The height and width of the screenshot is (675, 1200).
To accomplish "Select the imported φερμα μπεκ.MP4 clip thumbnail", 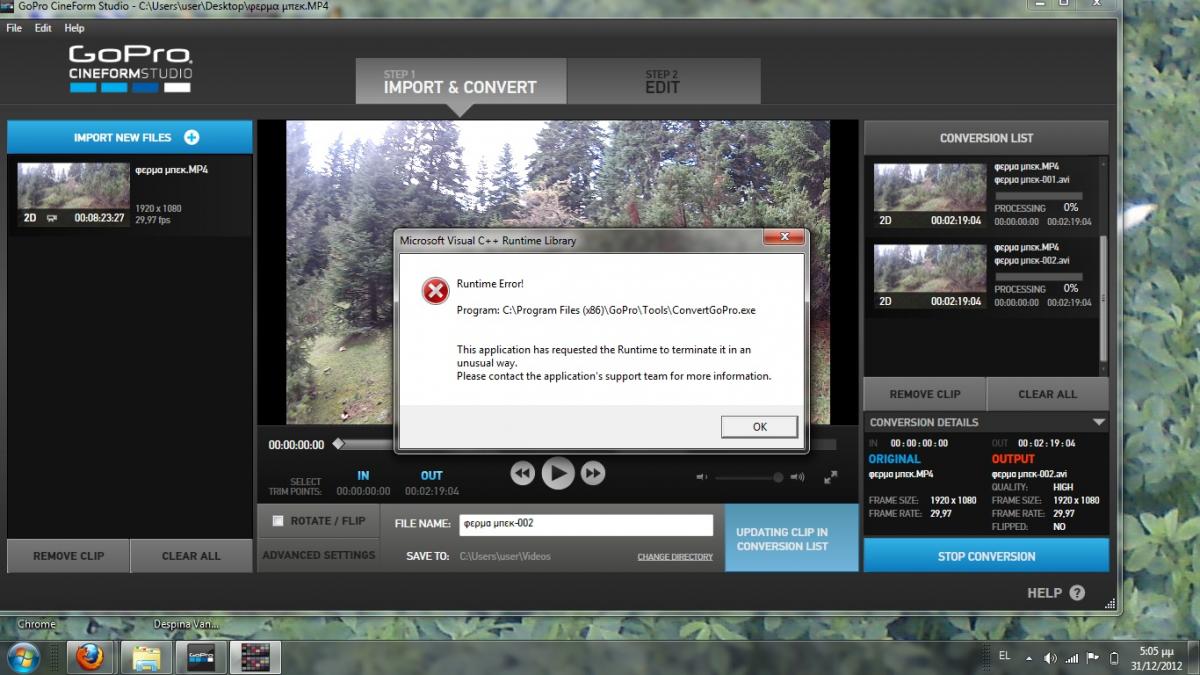I will click(73, 194).
